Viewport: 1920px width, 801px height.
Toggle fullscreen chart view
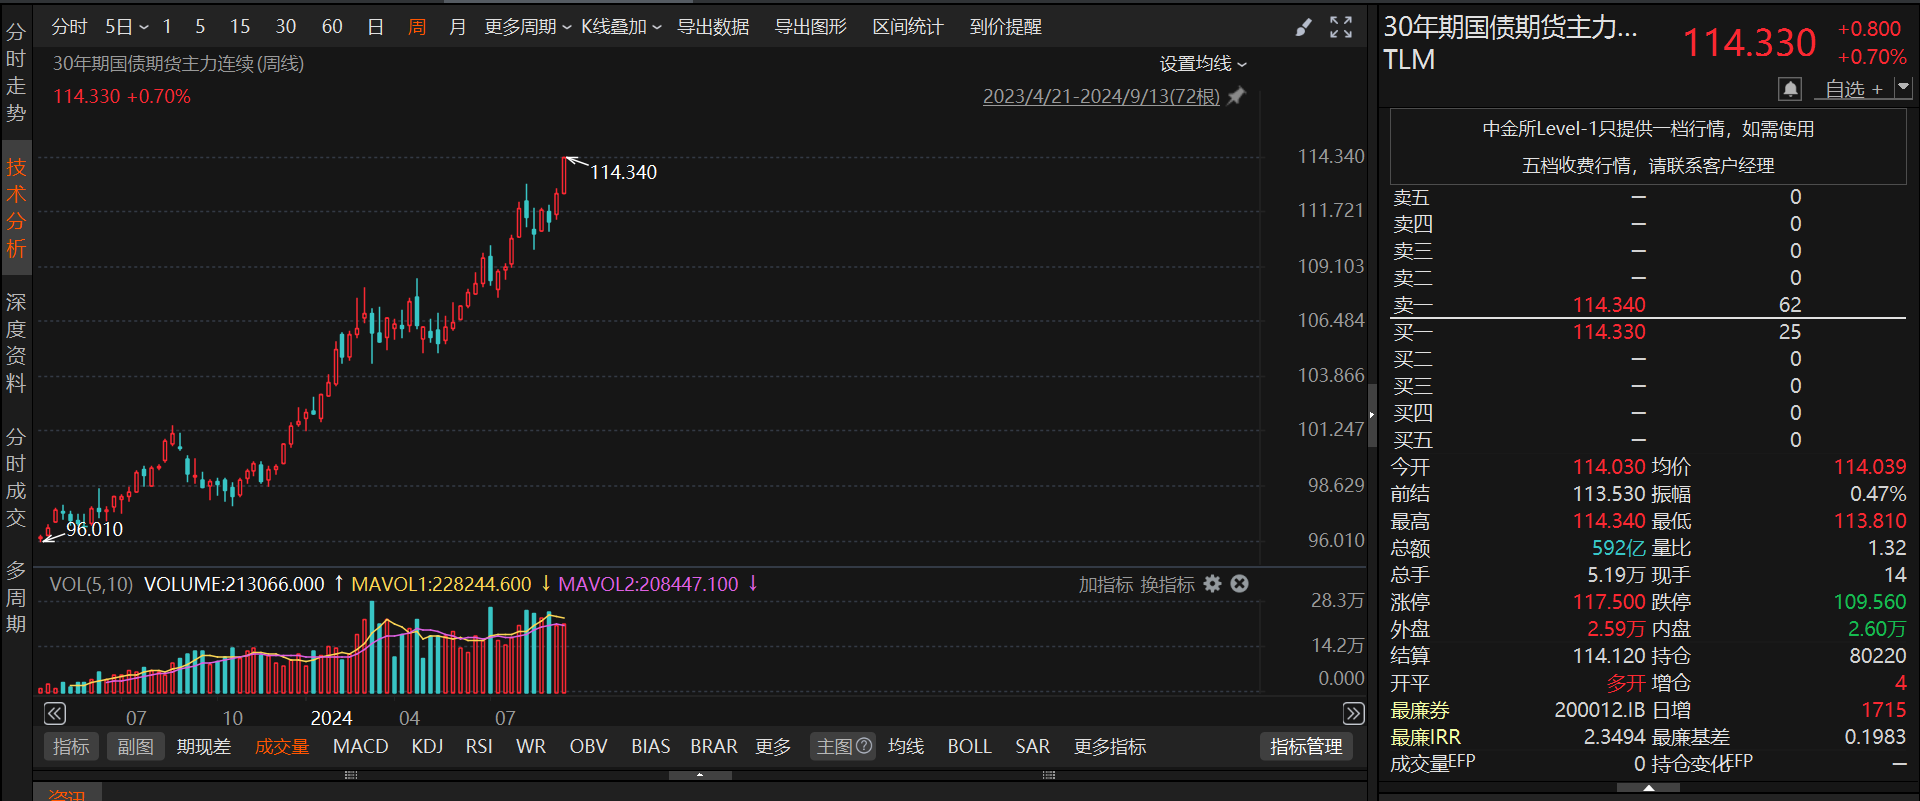pyautogui.click(x=1341, y=28)
